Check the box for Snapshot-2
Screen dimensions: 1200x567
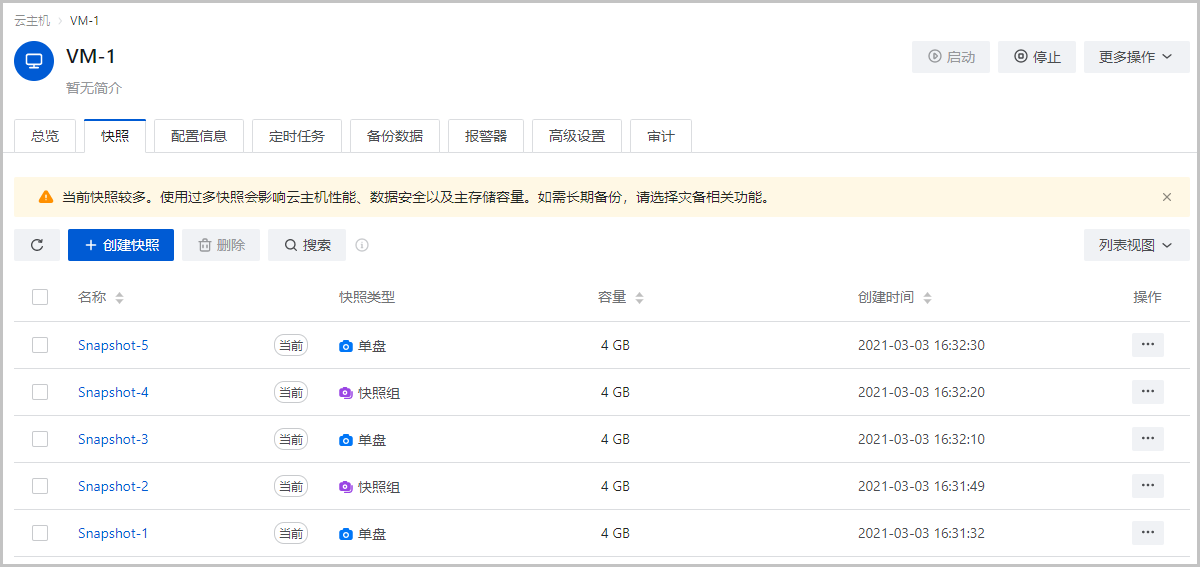tap(40, 486)
